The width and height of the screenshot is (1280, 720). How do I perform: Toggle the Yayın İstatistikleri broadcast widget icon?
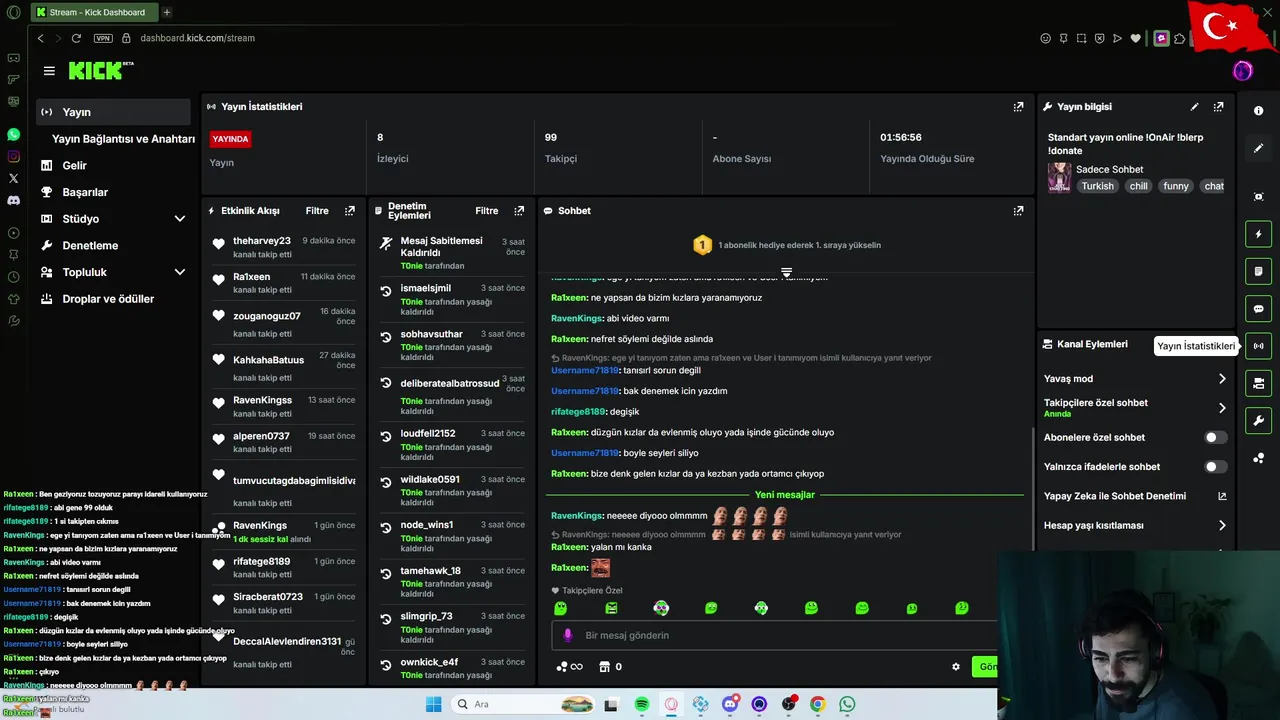[1259, 346]
